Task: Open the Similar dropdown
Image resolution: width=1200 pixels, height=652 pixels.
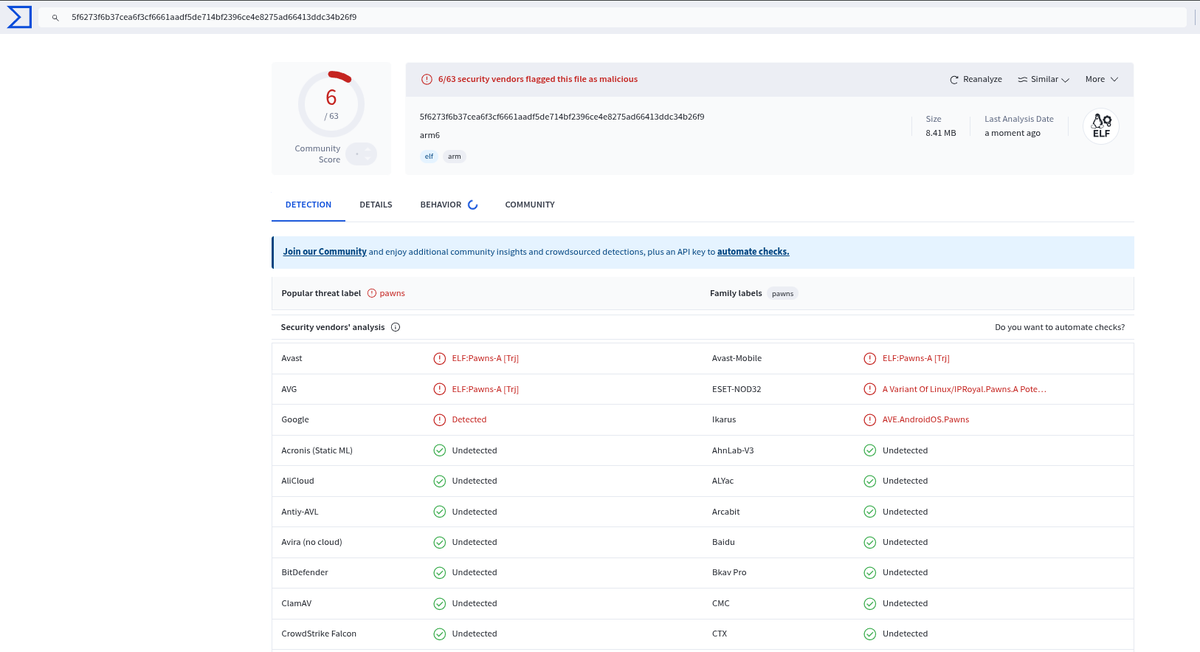Action: [1044, 79]
